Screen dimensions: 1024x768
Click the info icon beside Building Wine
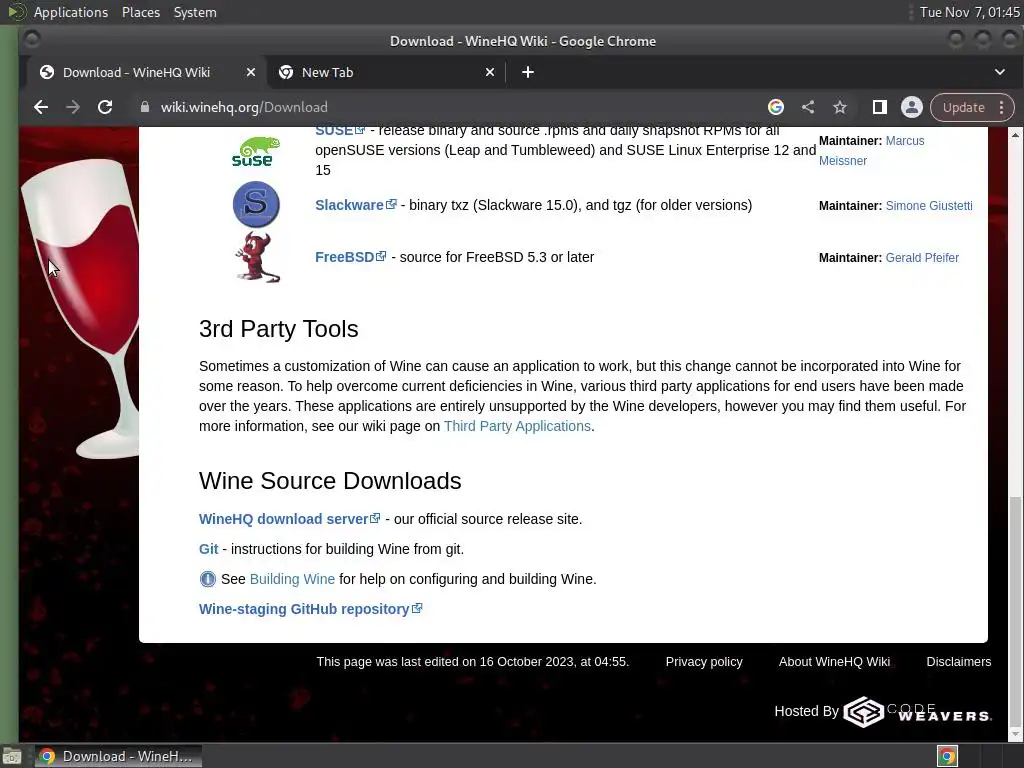click(x=208, y=579)
